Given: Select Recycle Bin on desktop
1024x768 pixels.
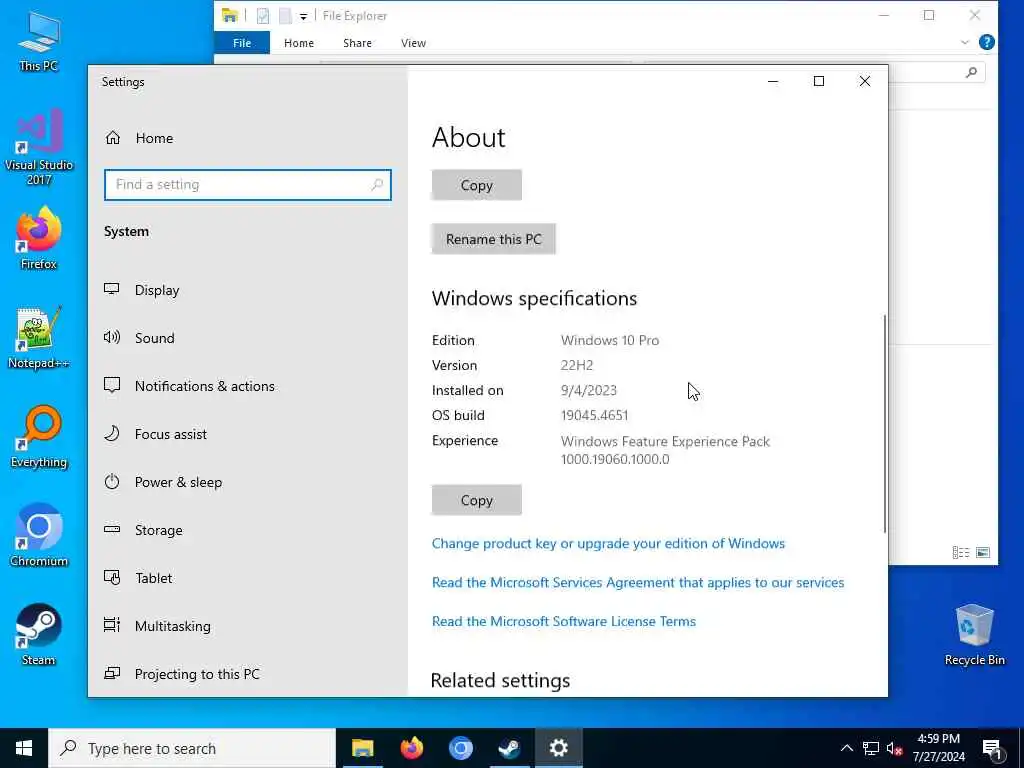Looking at the screenshot, I should (974, 634).
